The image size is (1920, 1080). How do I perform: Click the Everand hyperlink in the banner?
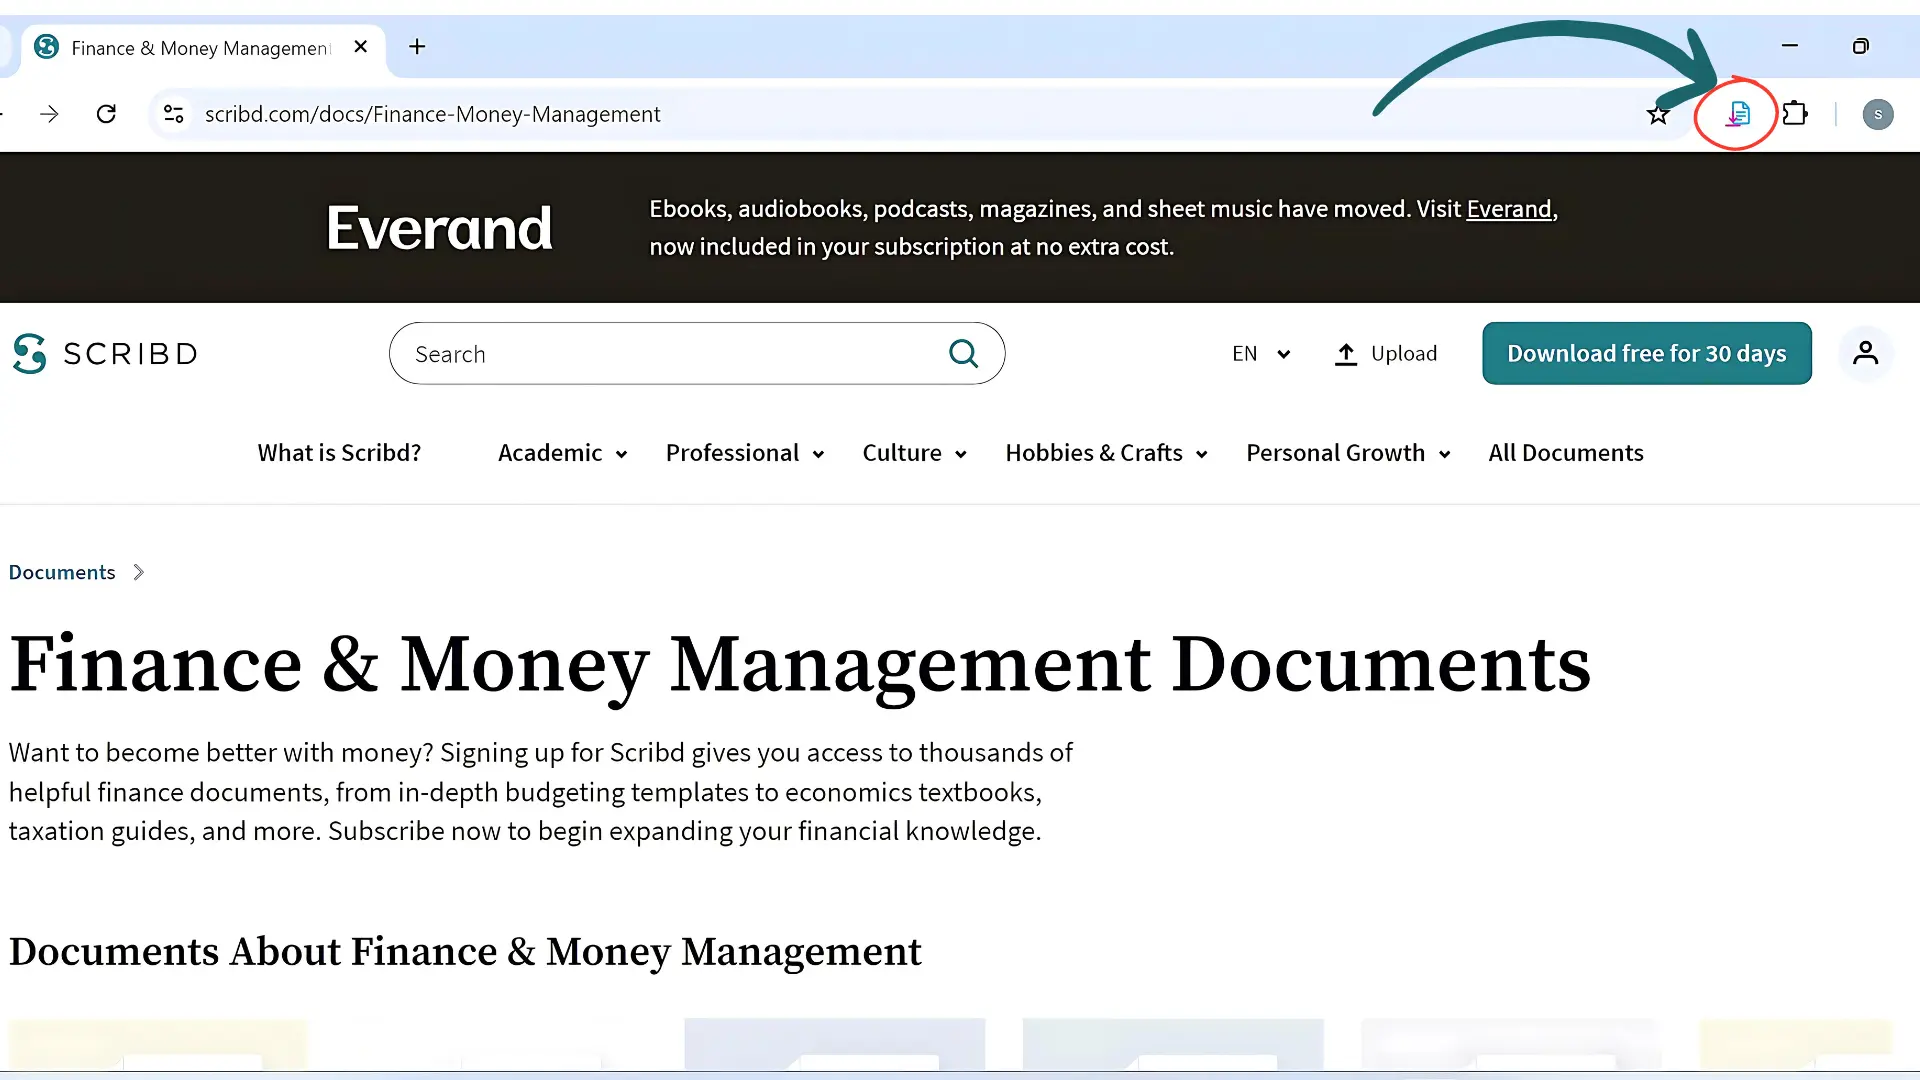point(1509,208)
